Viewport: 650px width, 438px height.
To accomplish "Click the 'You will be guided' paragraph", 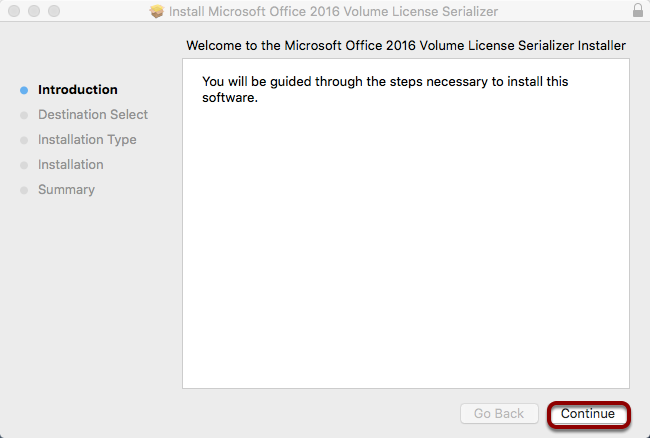I will [x=385, y=90].
